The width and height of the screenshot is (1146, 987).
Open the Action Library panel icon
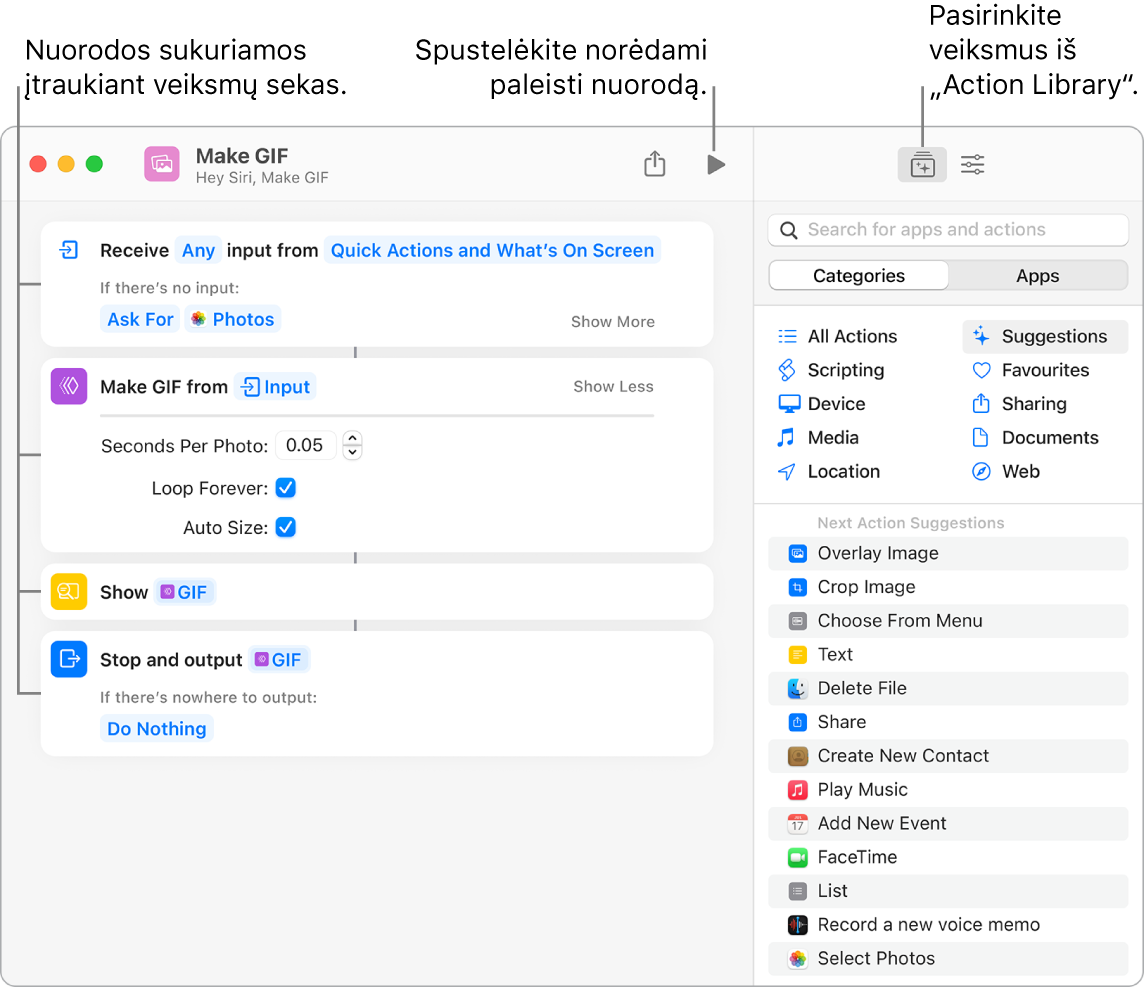coord(922,165)
